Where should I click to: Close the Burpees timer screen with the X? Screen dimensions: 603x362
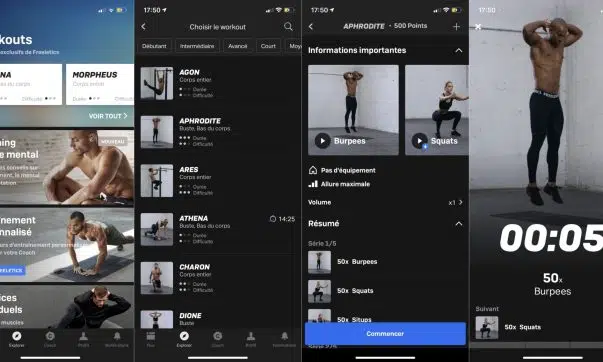[478, 27]
